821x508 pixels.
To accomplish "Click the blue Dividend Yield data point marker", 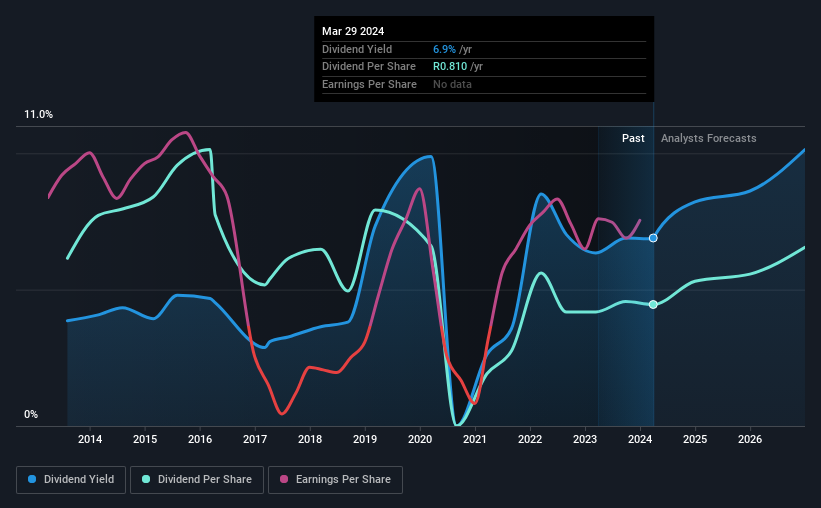I will (653, 238).
